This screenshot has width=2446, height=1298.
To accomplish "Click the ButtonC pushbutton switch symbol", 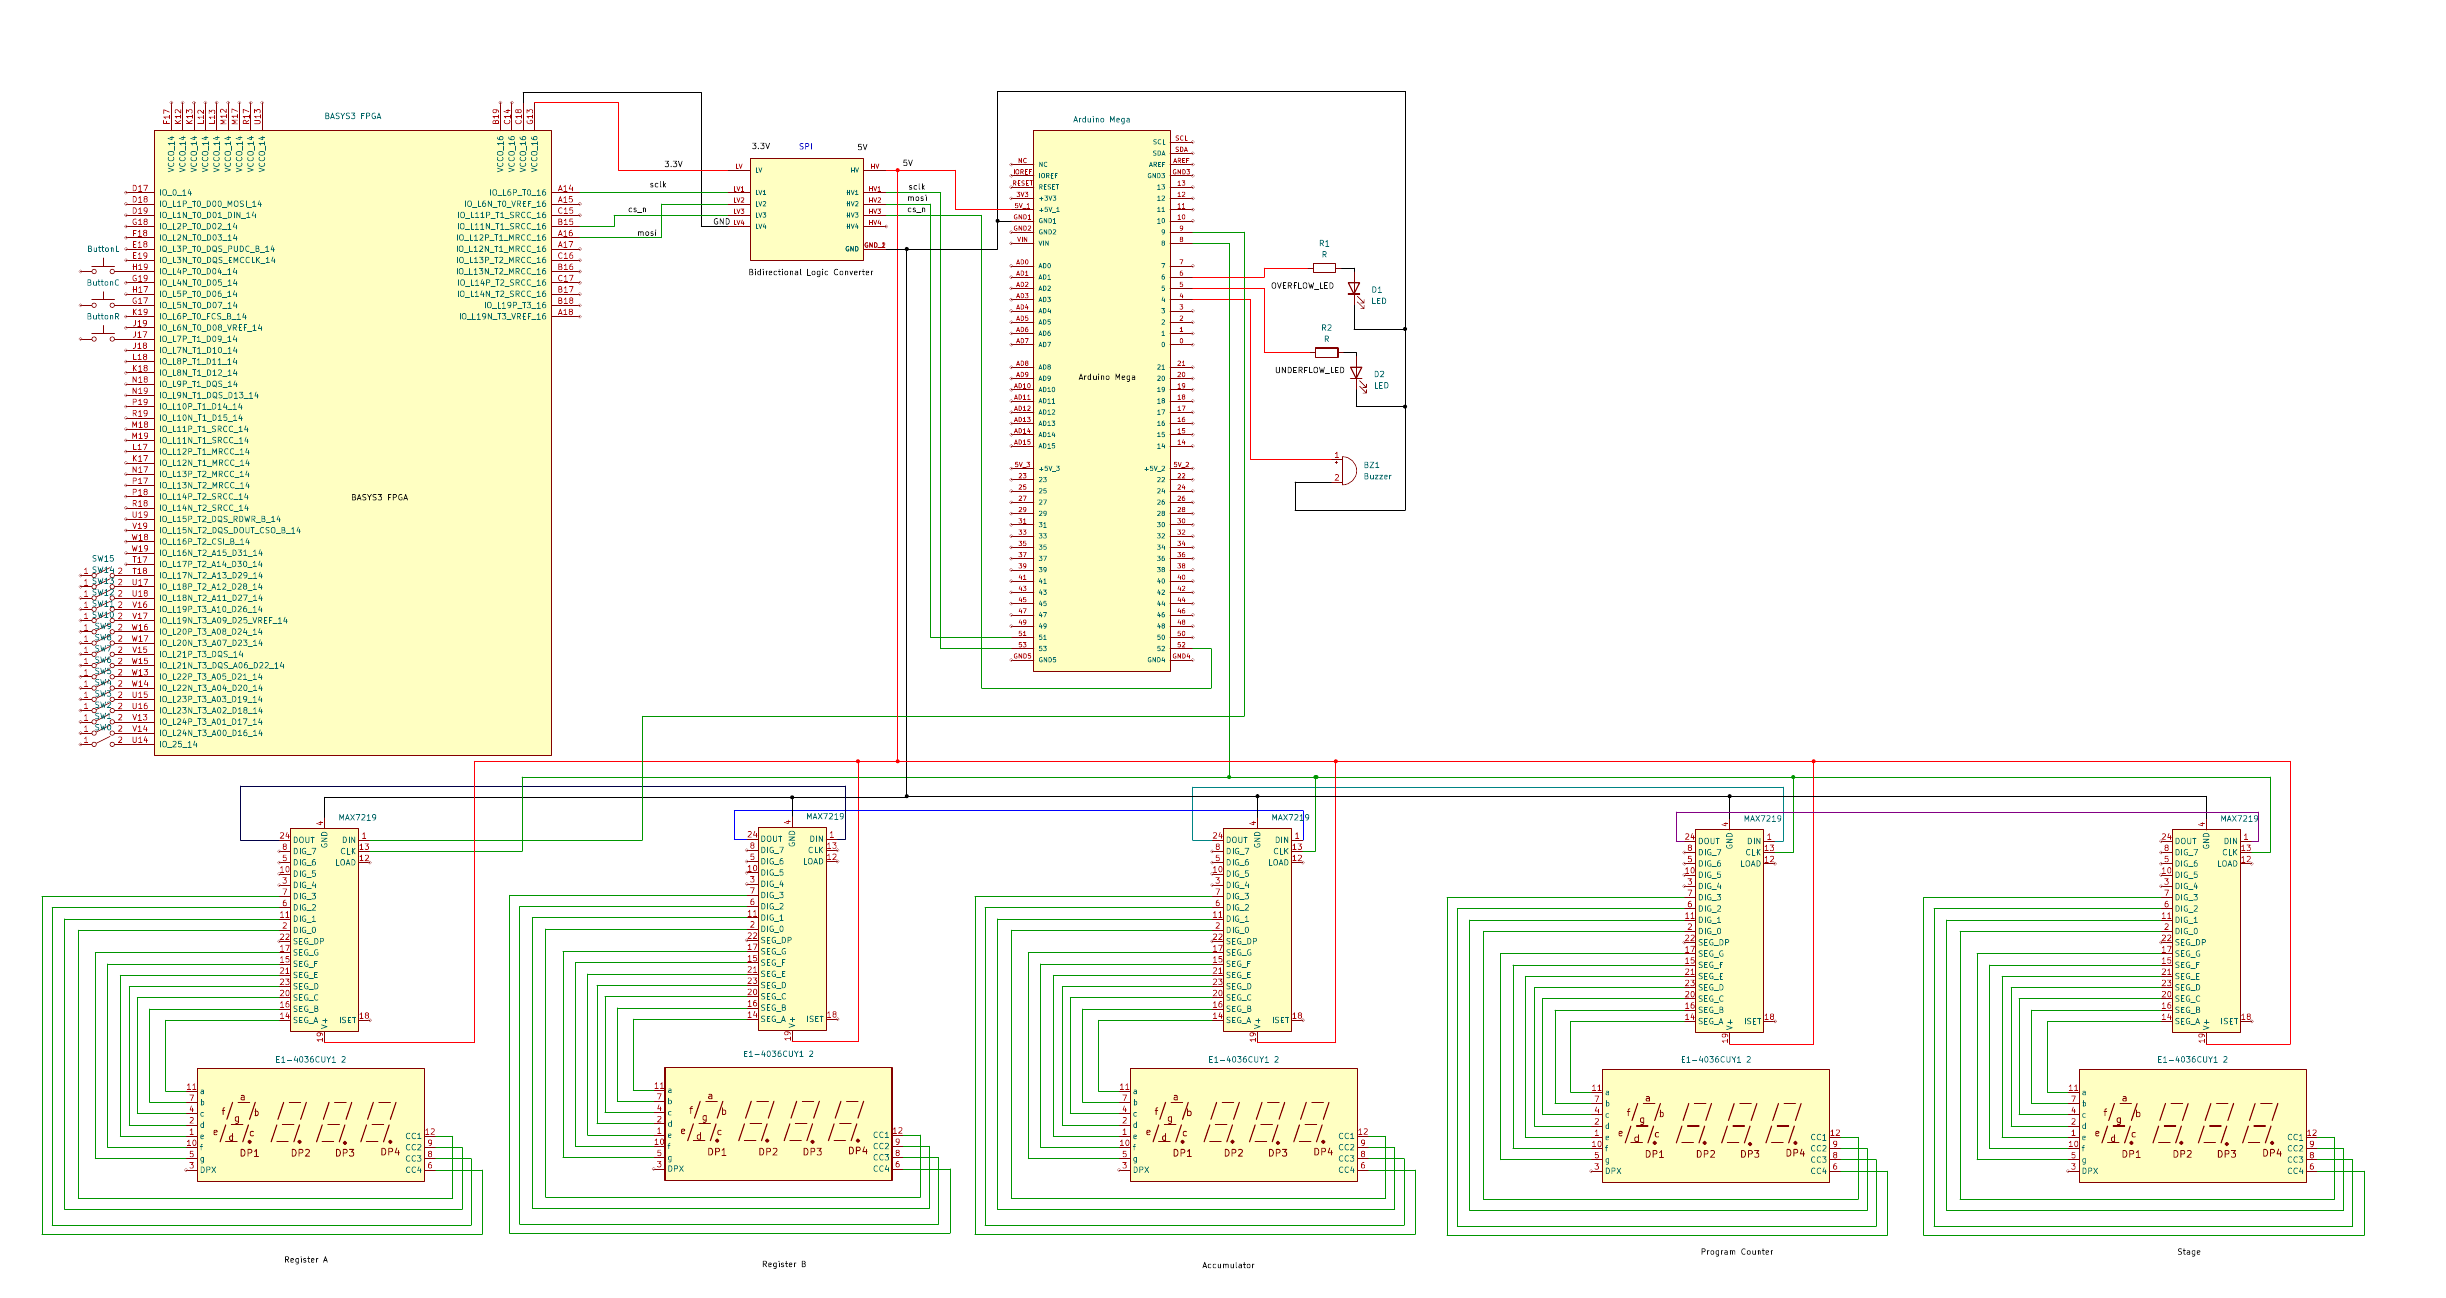I will [103, 303].
